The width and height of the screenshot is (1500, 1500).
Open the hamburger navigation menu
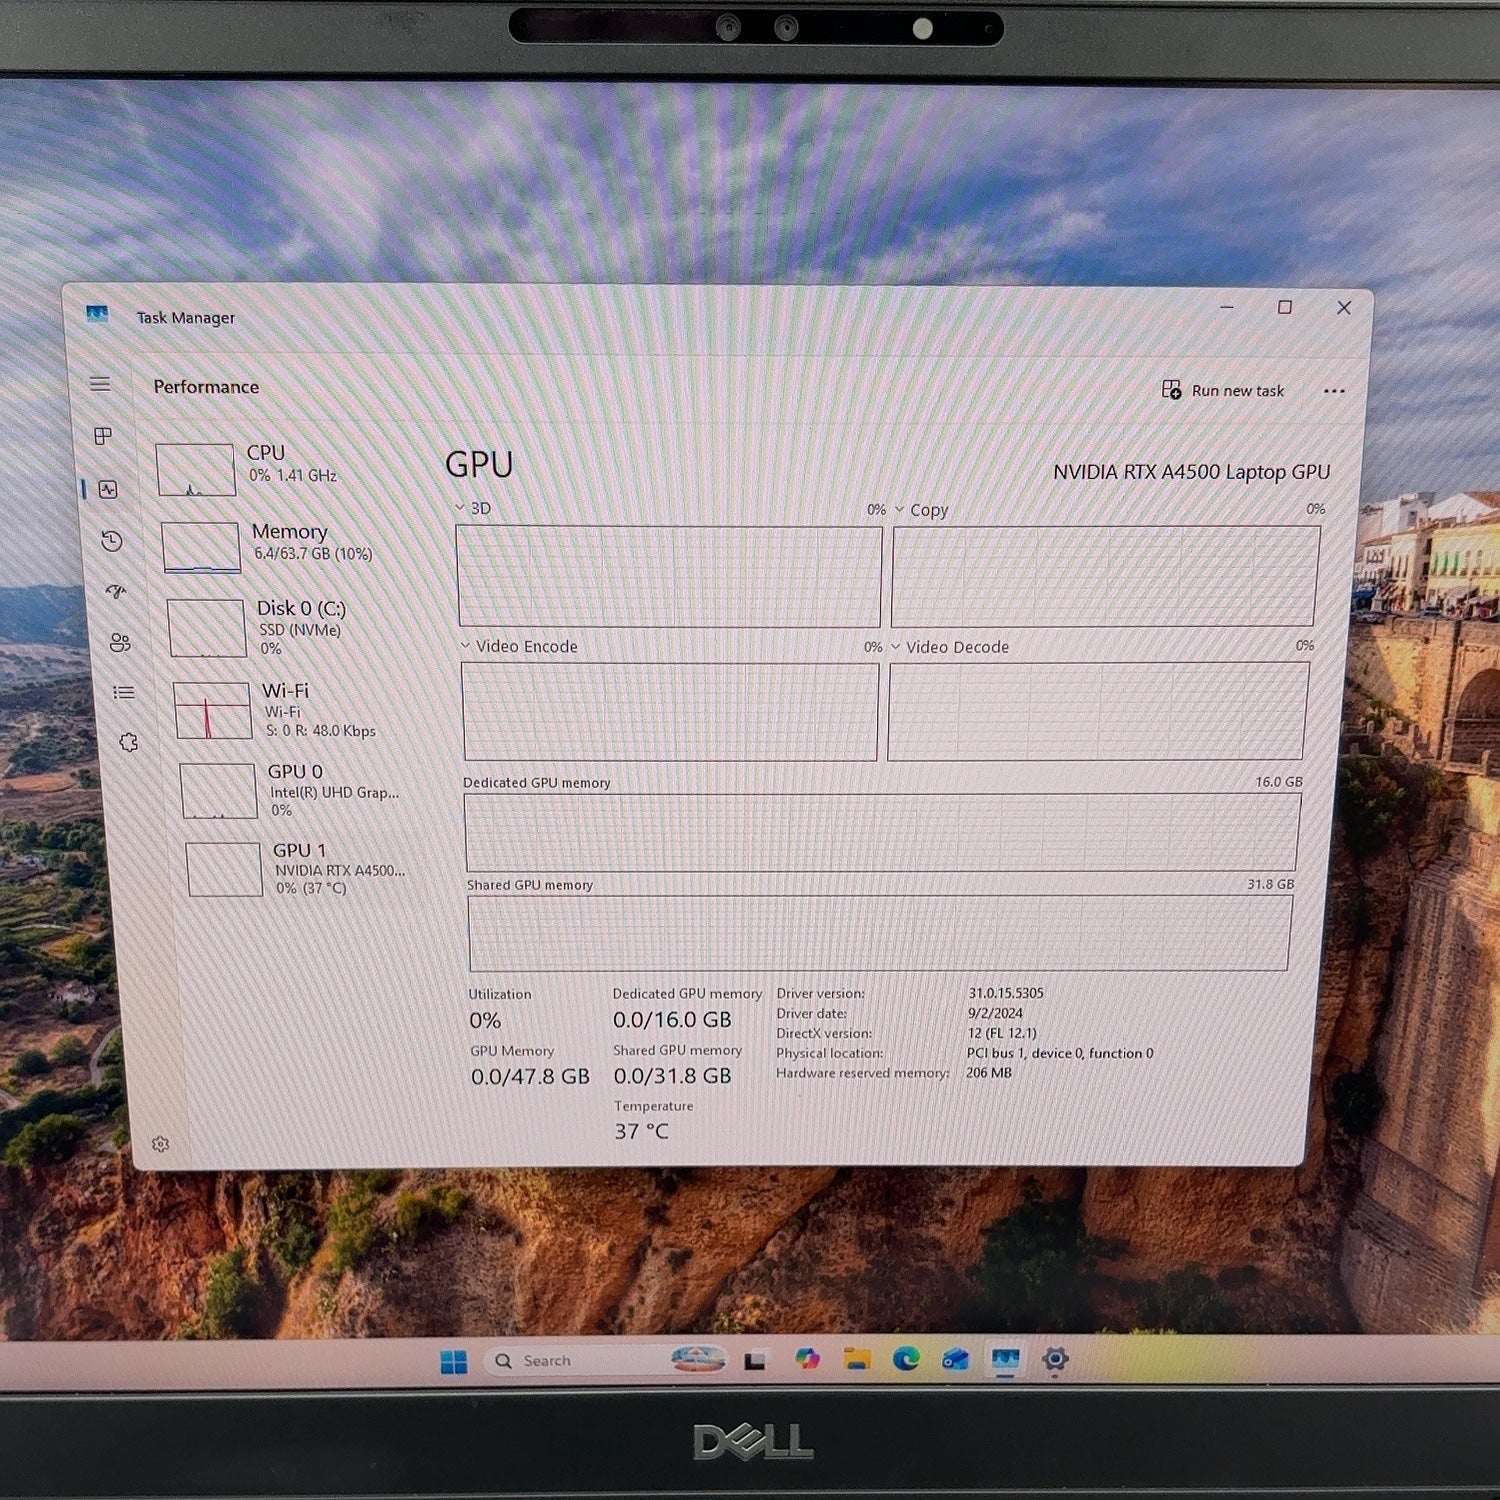(100, 384)
